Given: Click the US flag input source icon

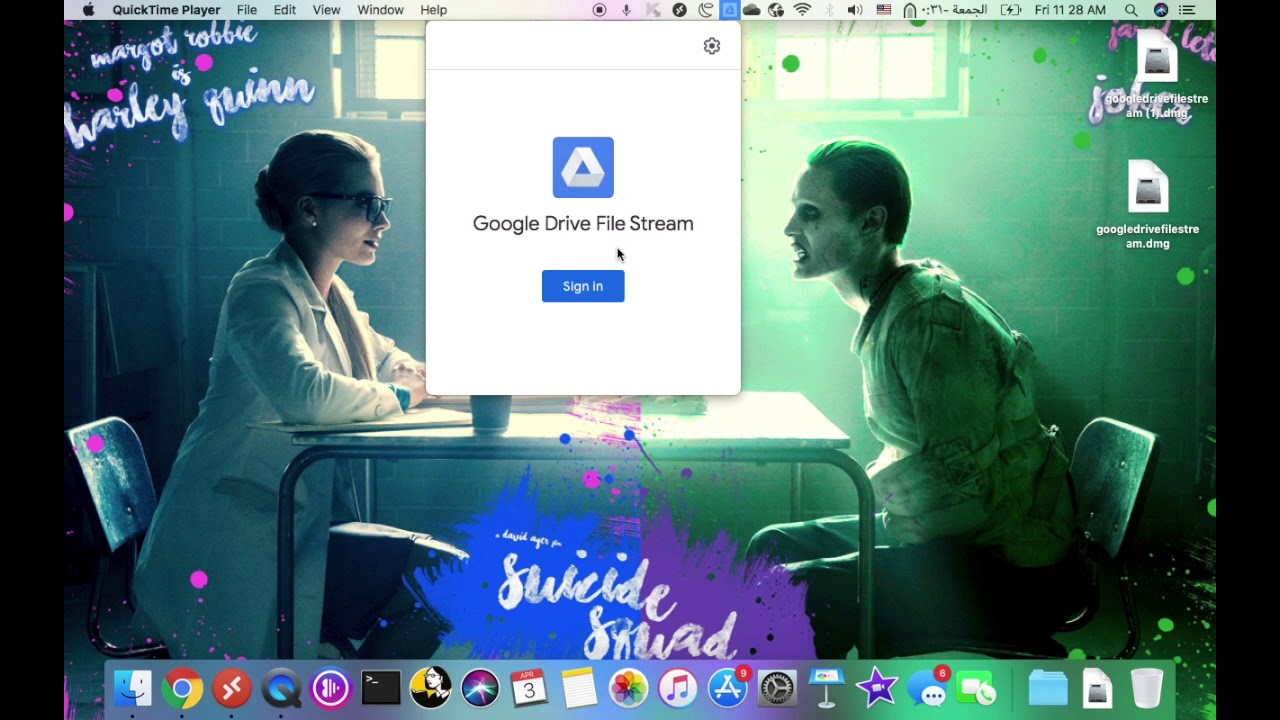Looking at the screenshot, I should coord(884,10).
